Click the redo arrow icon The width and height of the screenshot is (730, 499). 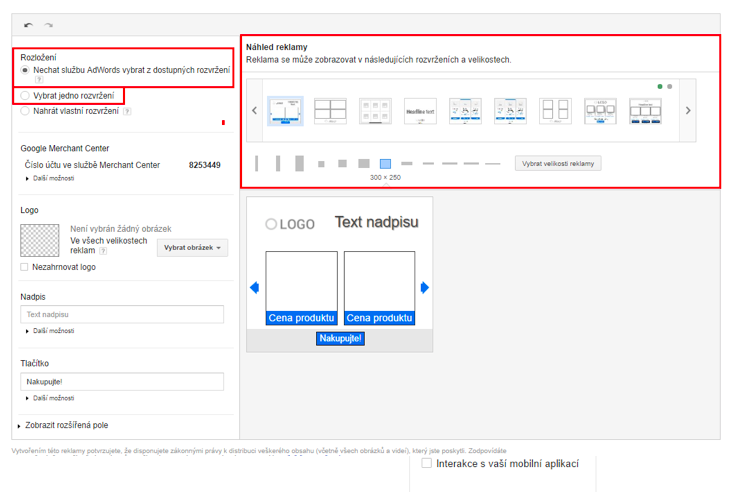[48, 25]
